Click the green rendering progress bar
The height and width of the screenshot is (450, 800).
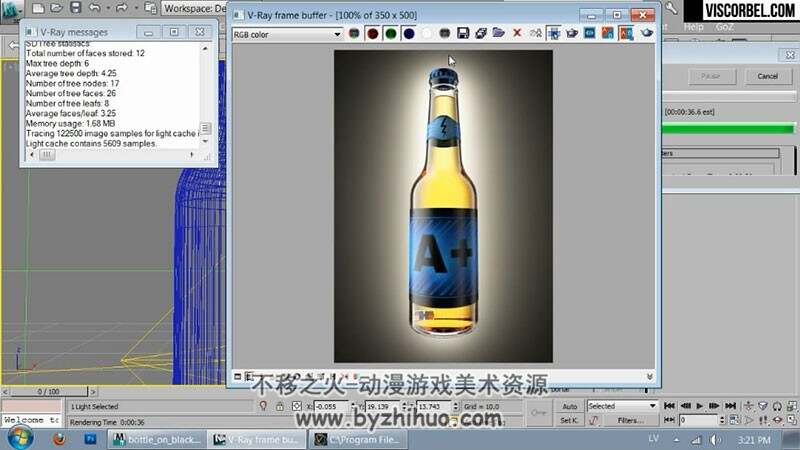[729, 129]
